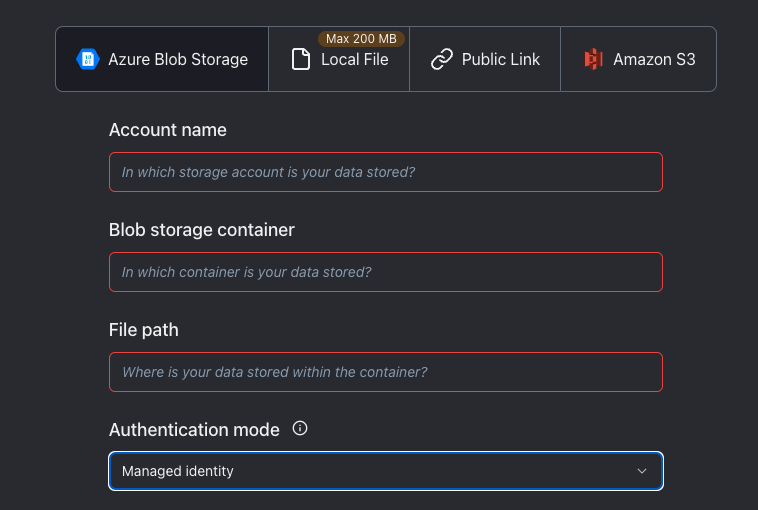Click the Authentication mode info icon
This screenshot has height=510, width=758.
[x=300, y=429]
